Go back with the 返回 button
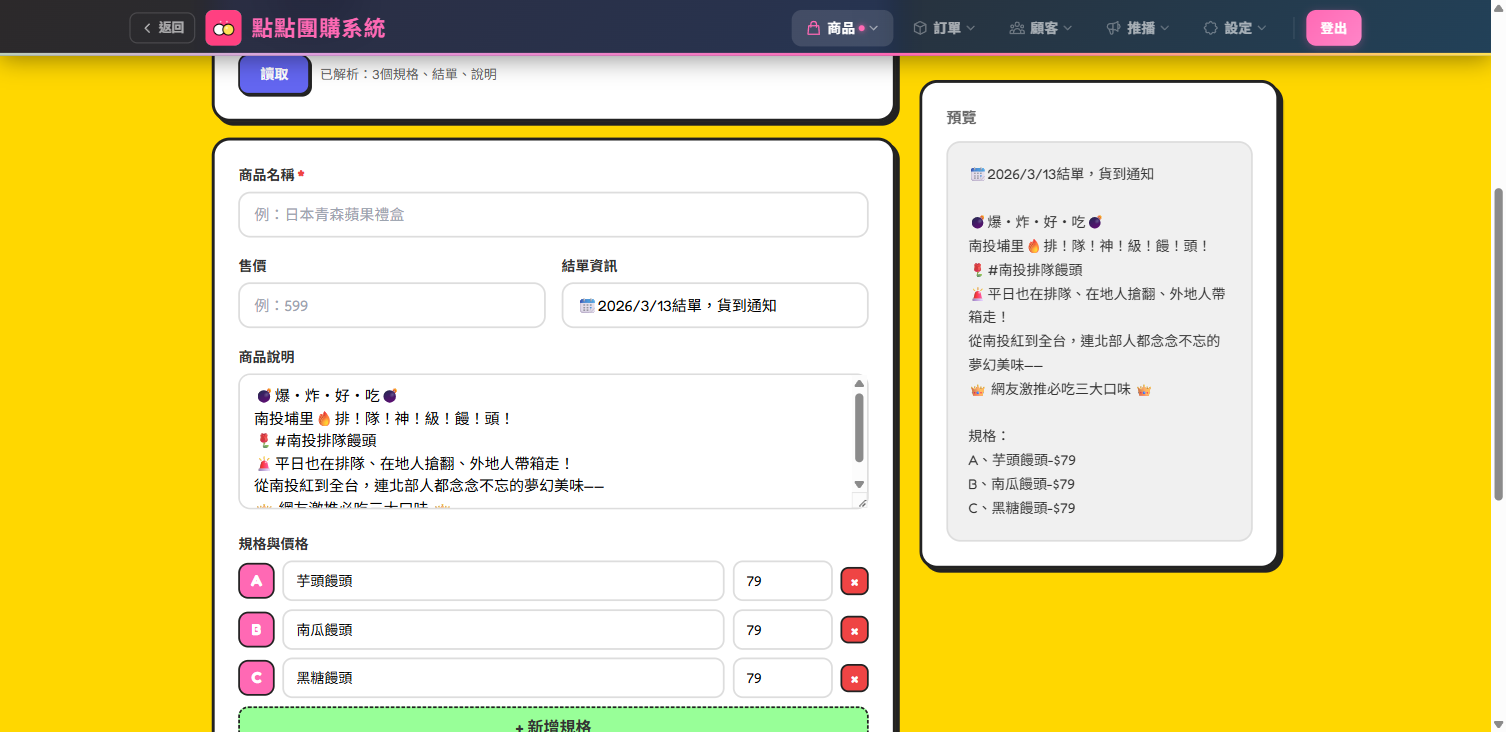The width and height of the screenshot is (1506, 732). pos(163,28)
